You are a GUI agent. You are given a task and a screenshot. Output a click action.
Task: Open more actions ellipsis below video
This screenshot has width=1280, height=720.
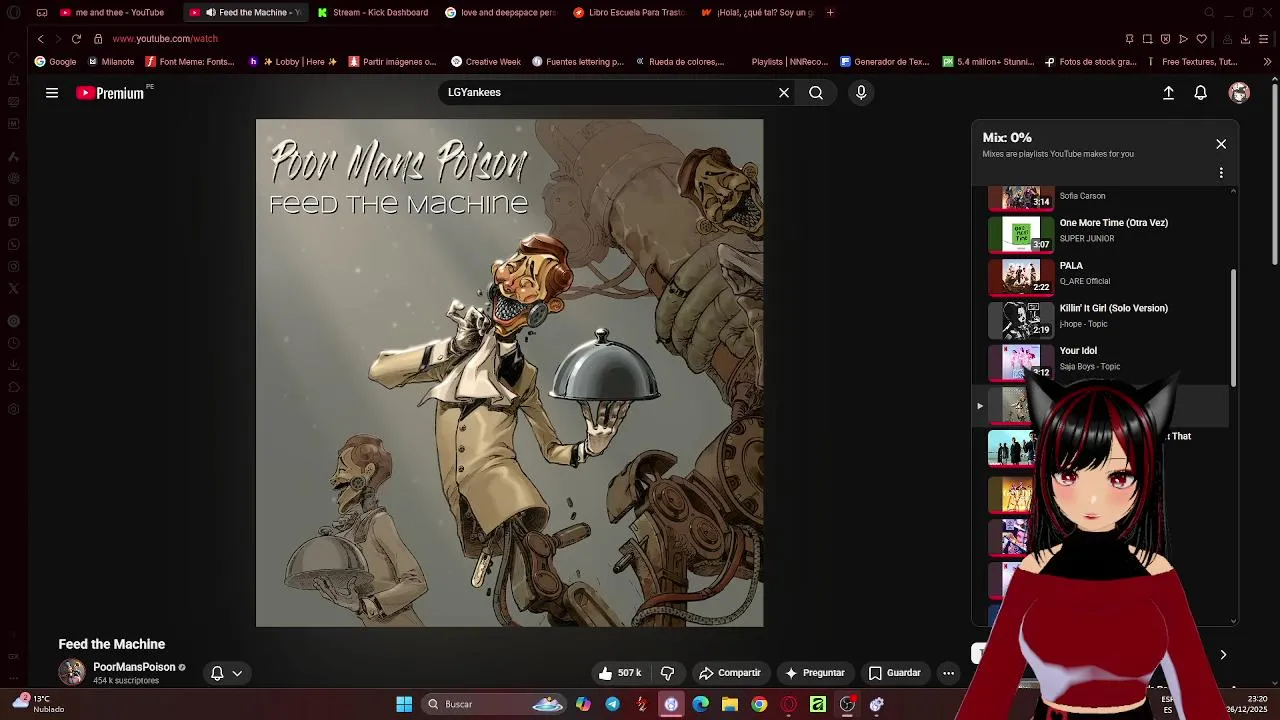click(x=948, y=673)
